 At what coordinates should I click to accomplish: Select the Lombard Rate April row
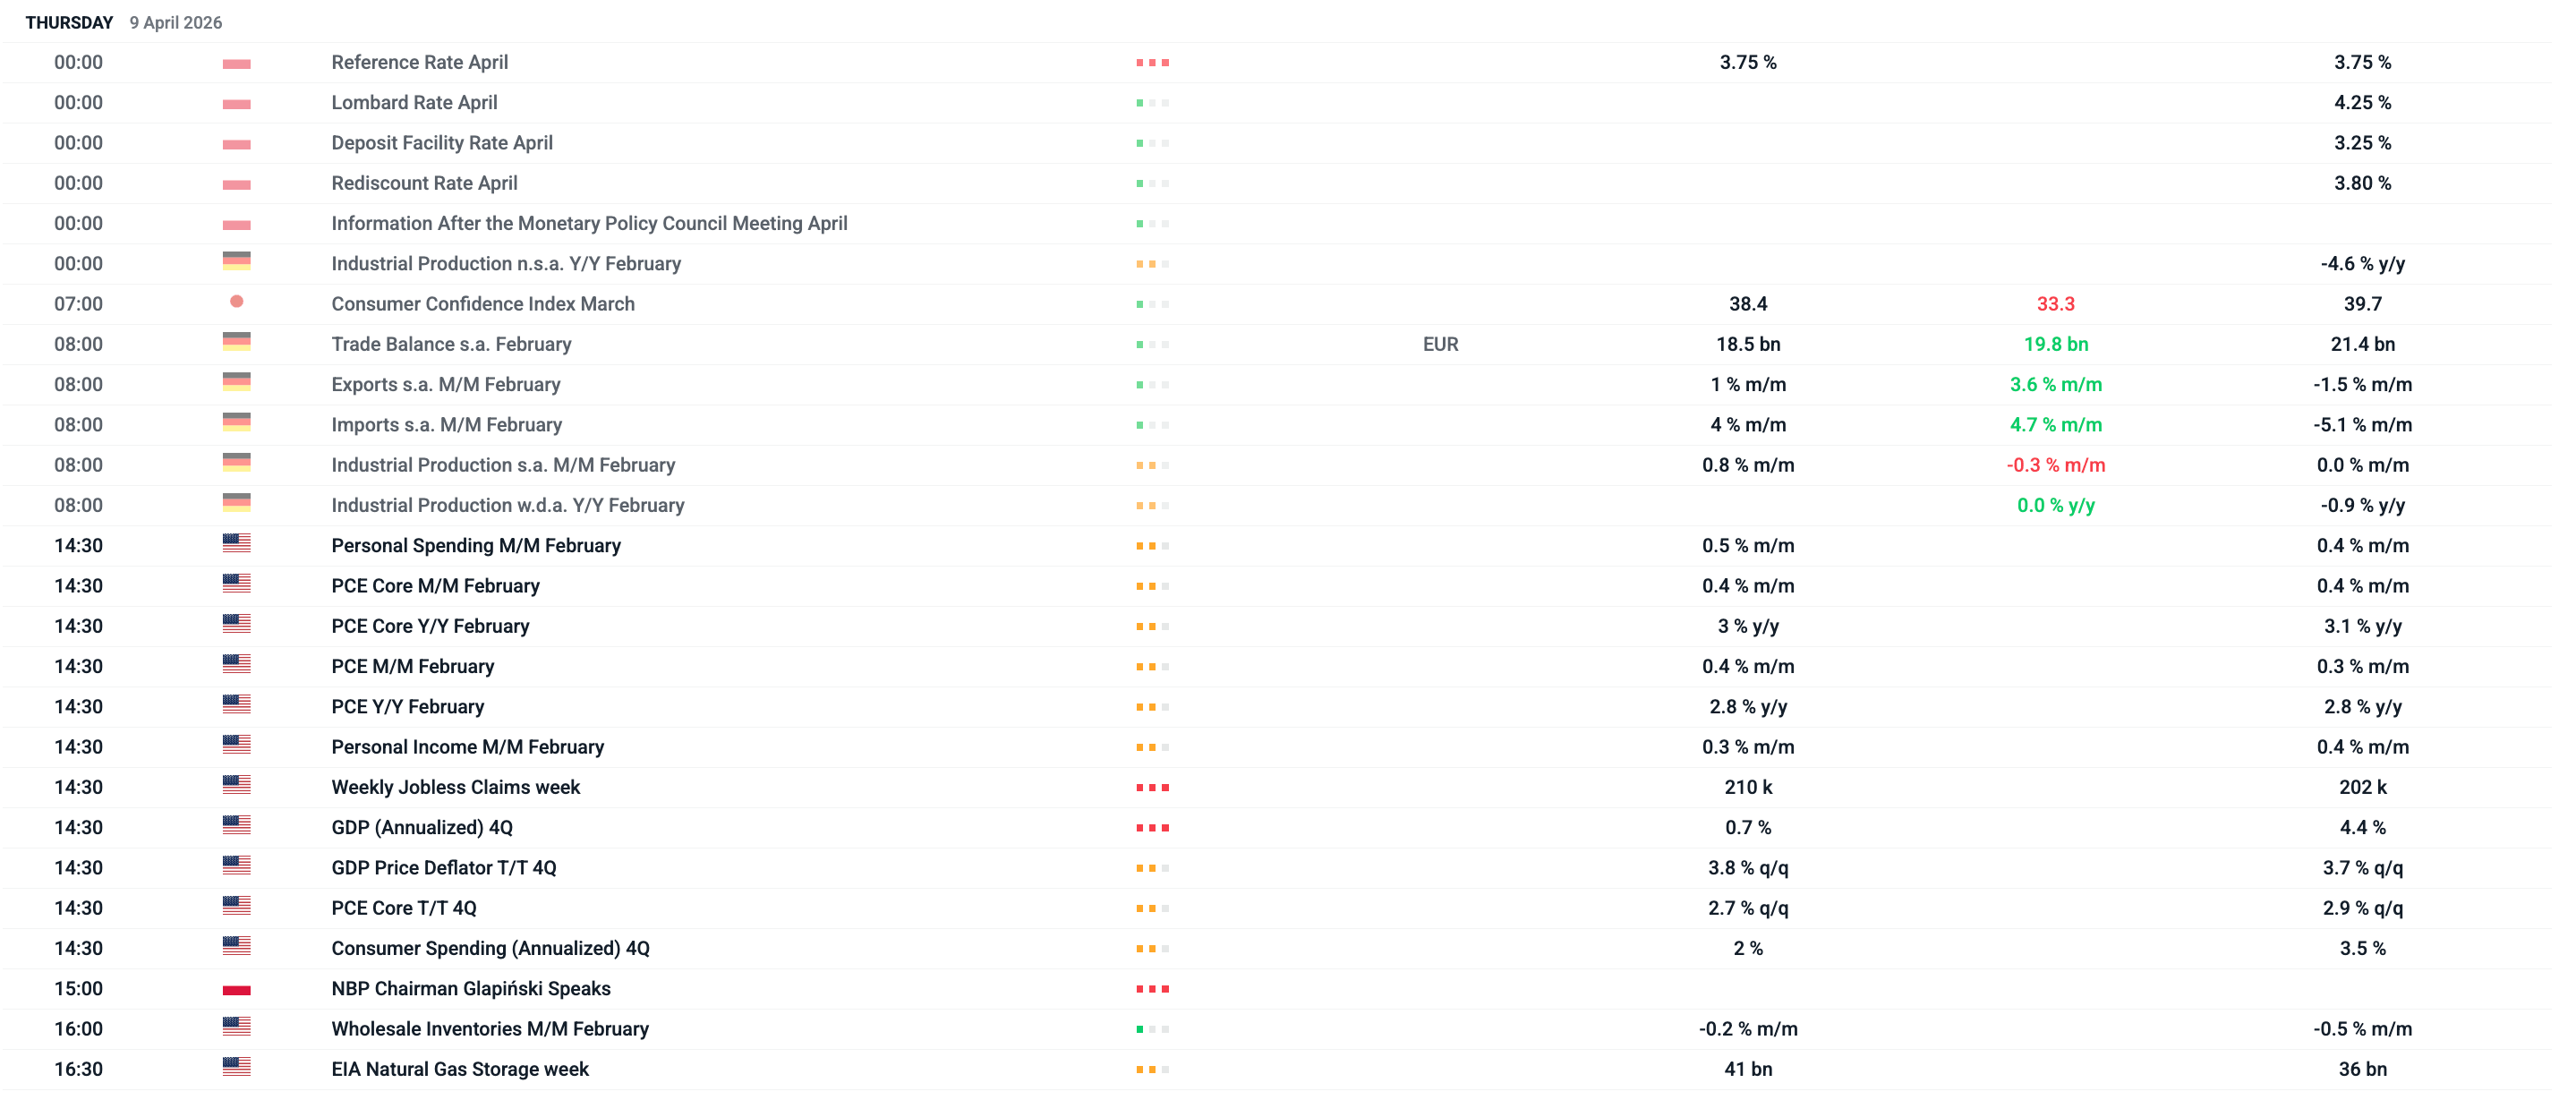pos(414,103)
